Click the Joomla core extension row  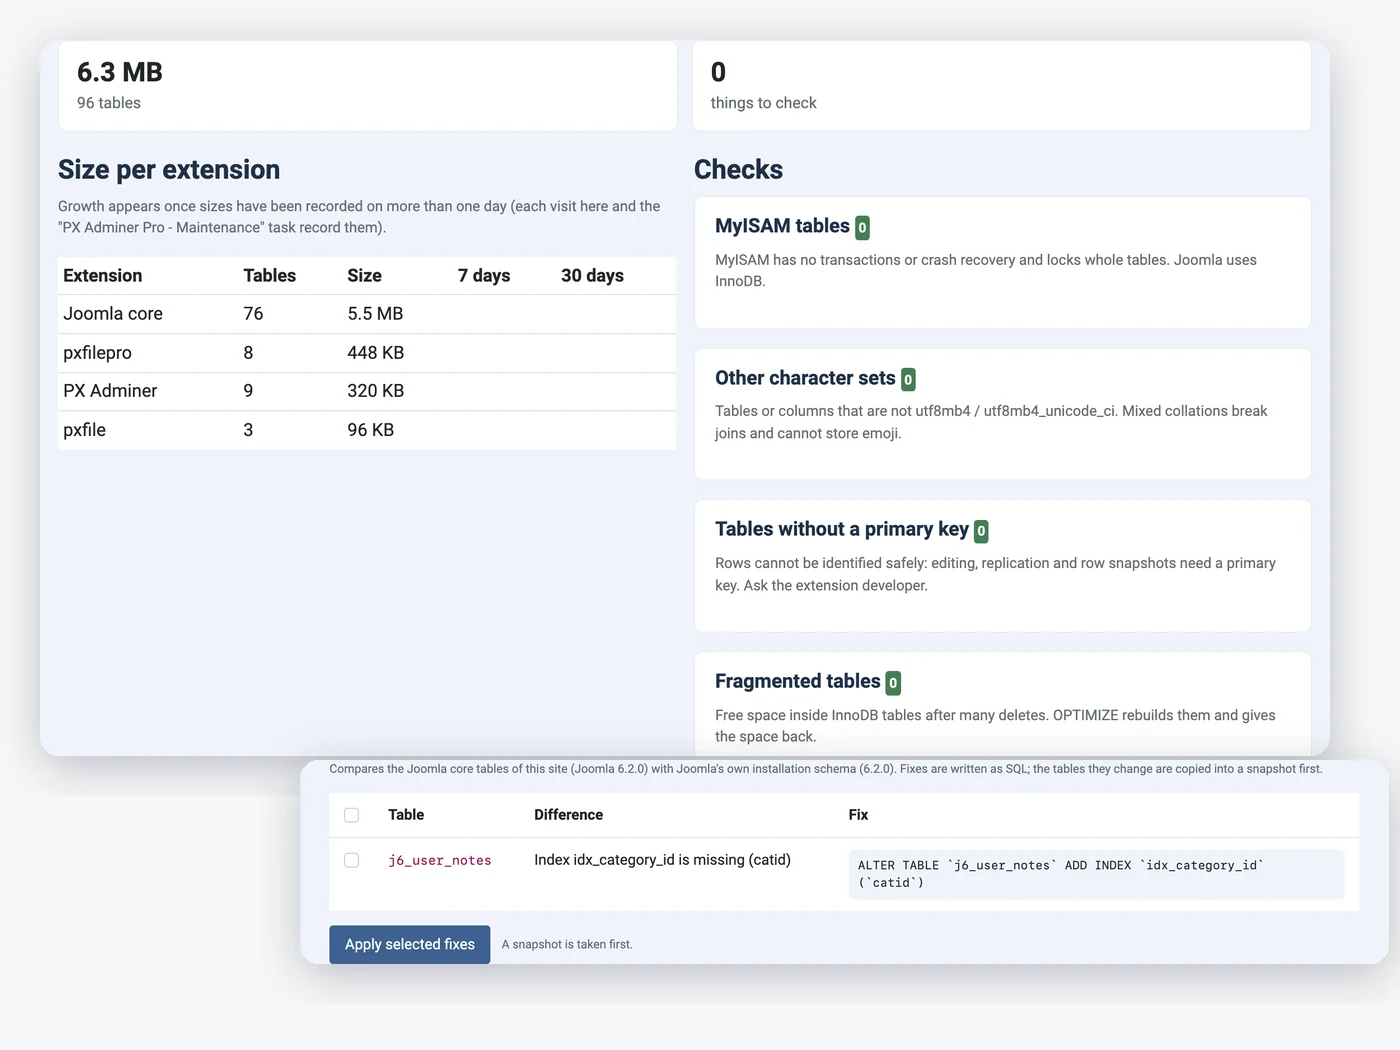pyautogui.click(x=367, y=314)
